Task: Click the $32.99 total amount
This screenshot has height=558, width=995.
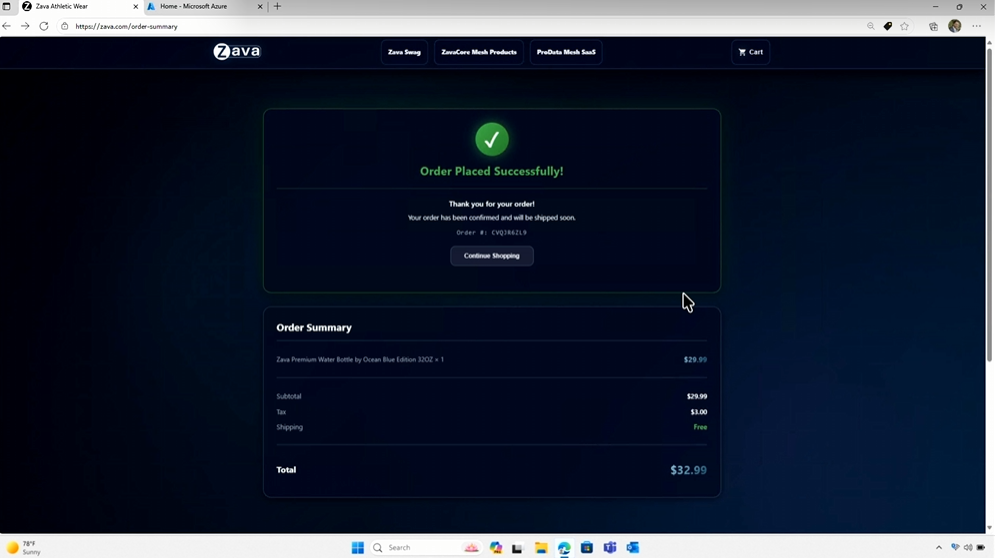Action: tap(689, 470)
